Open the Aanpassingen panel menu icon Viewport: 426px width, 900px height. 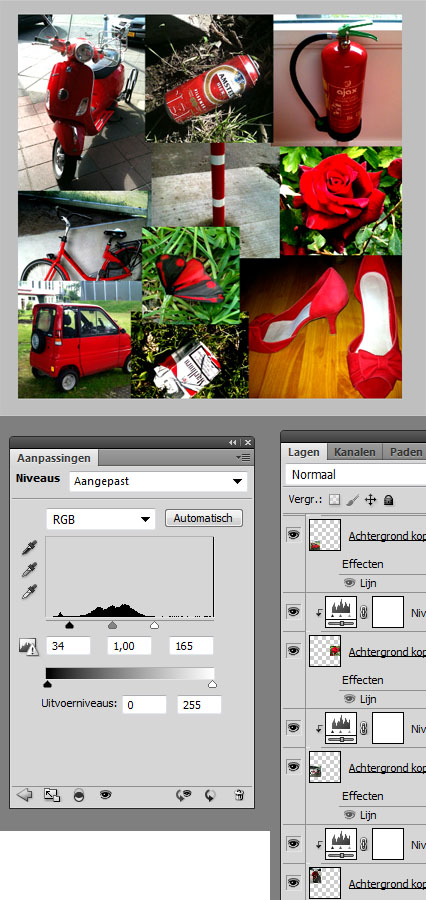click(245, 457)
